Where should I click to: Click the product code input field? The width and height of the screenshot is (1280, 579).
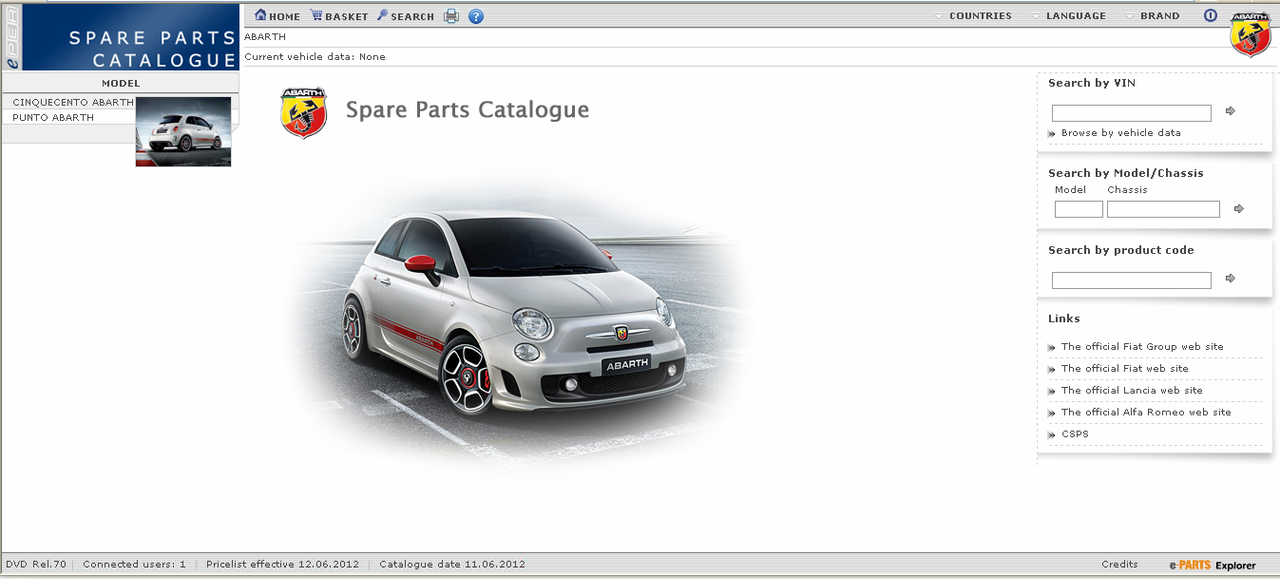tap(1131, 280)
